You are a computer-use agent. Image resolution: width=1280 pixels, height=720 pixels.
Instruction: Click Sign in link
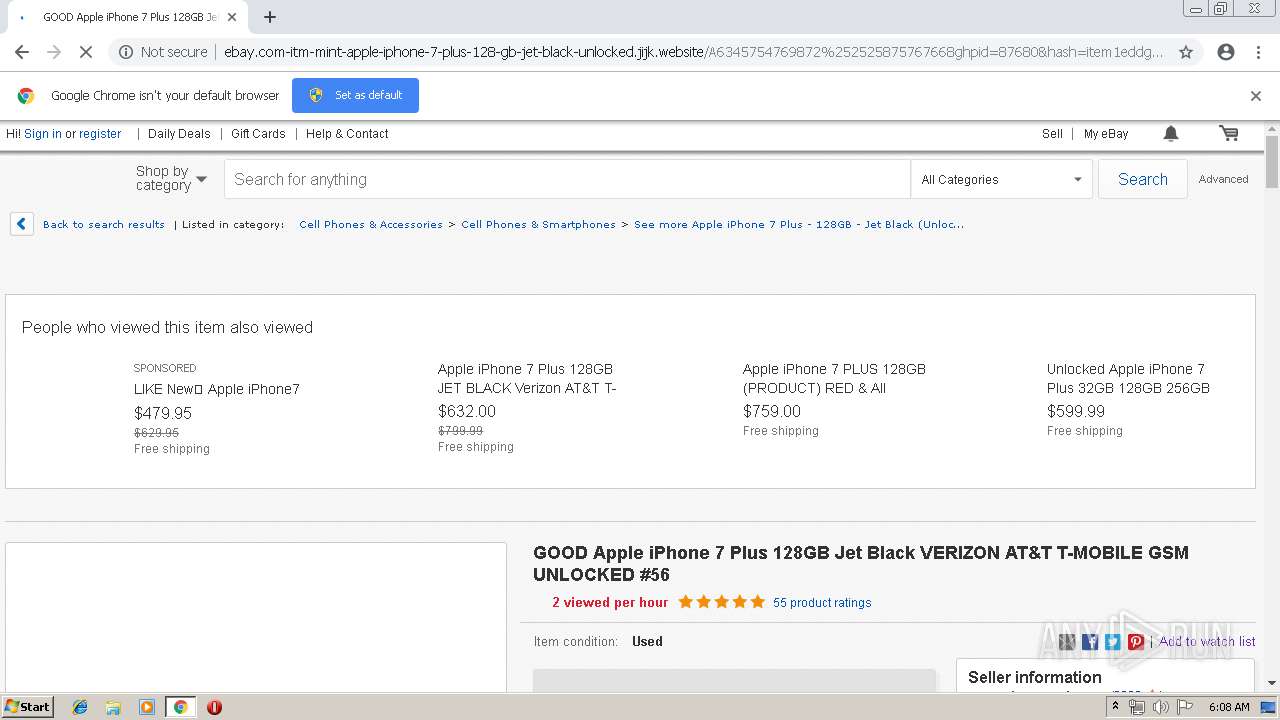43,133
